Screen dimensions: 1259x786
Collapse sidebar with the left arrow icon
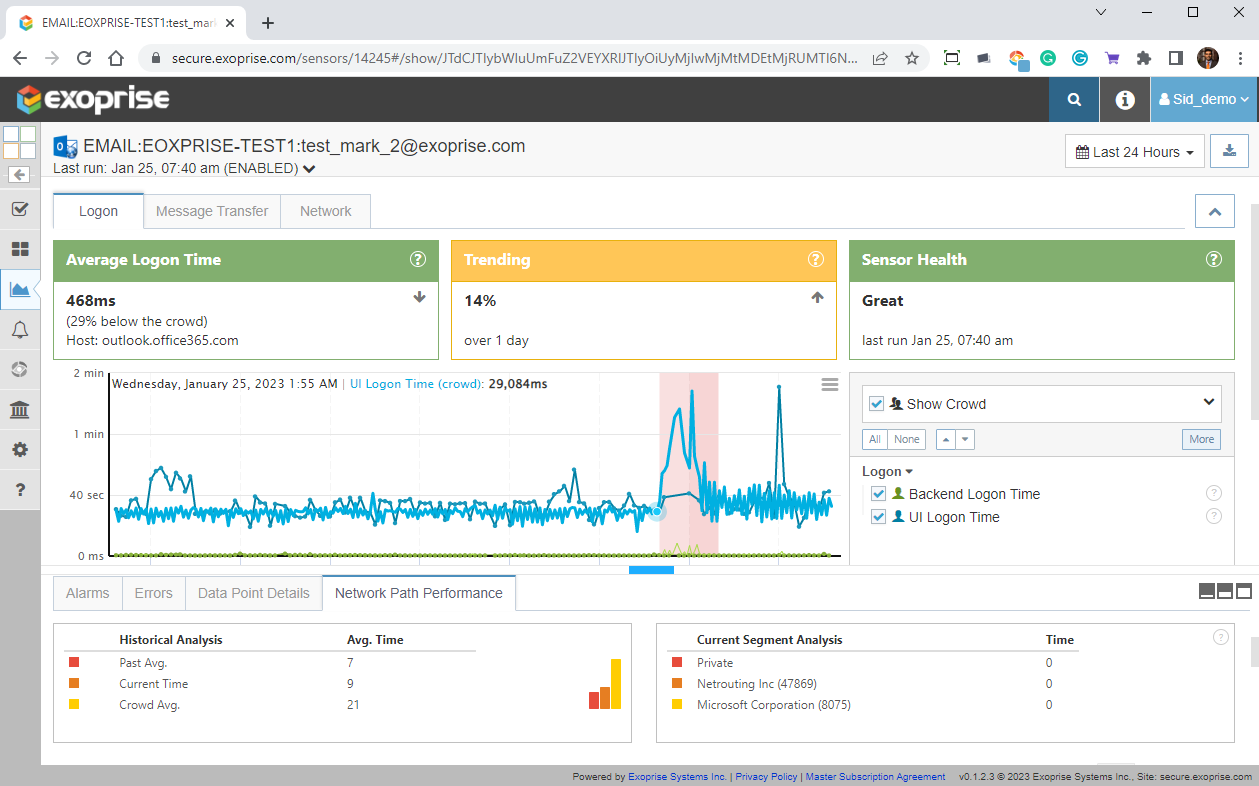tap(19, 174)
